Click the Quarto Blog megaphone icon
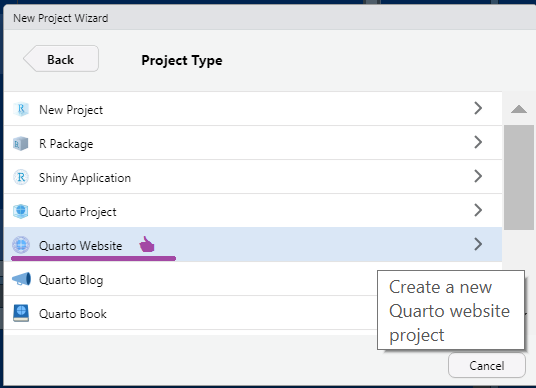Image resolution: width=536 pixels, height=388 pixels. (22, 279)
